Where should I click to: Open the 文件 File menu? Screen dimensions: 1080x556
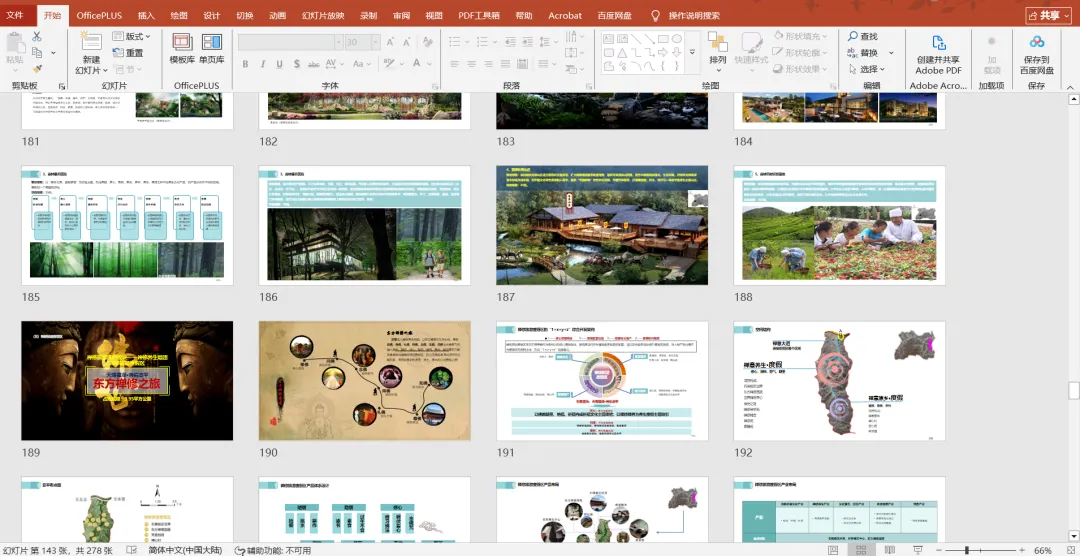point(14,15)
